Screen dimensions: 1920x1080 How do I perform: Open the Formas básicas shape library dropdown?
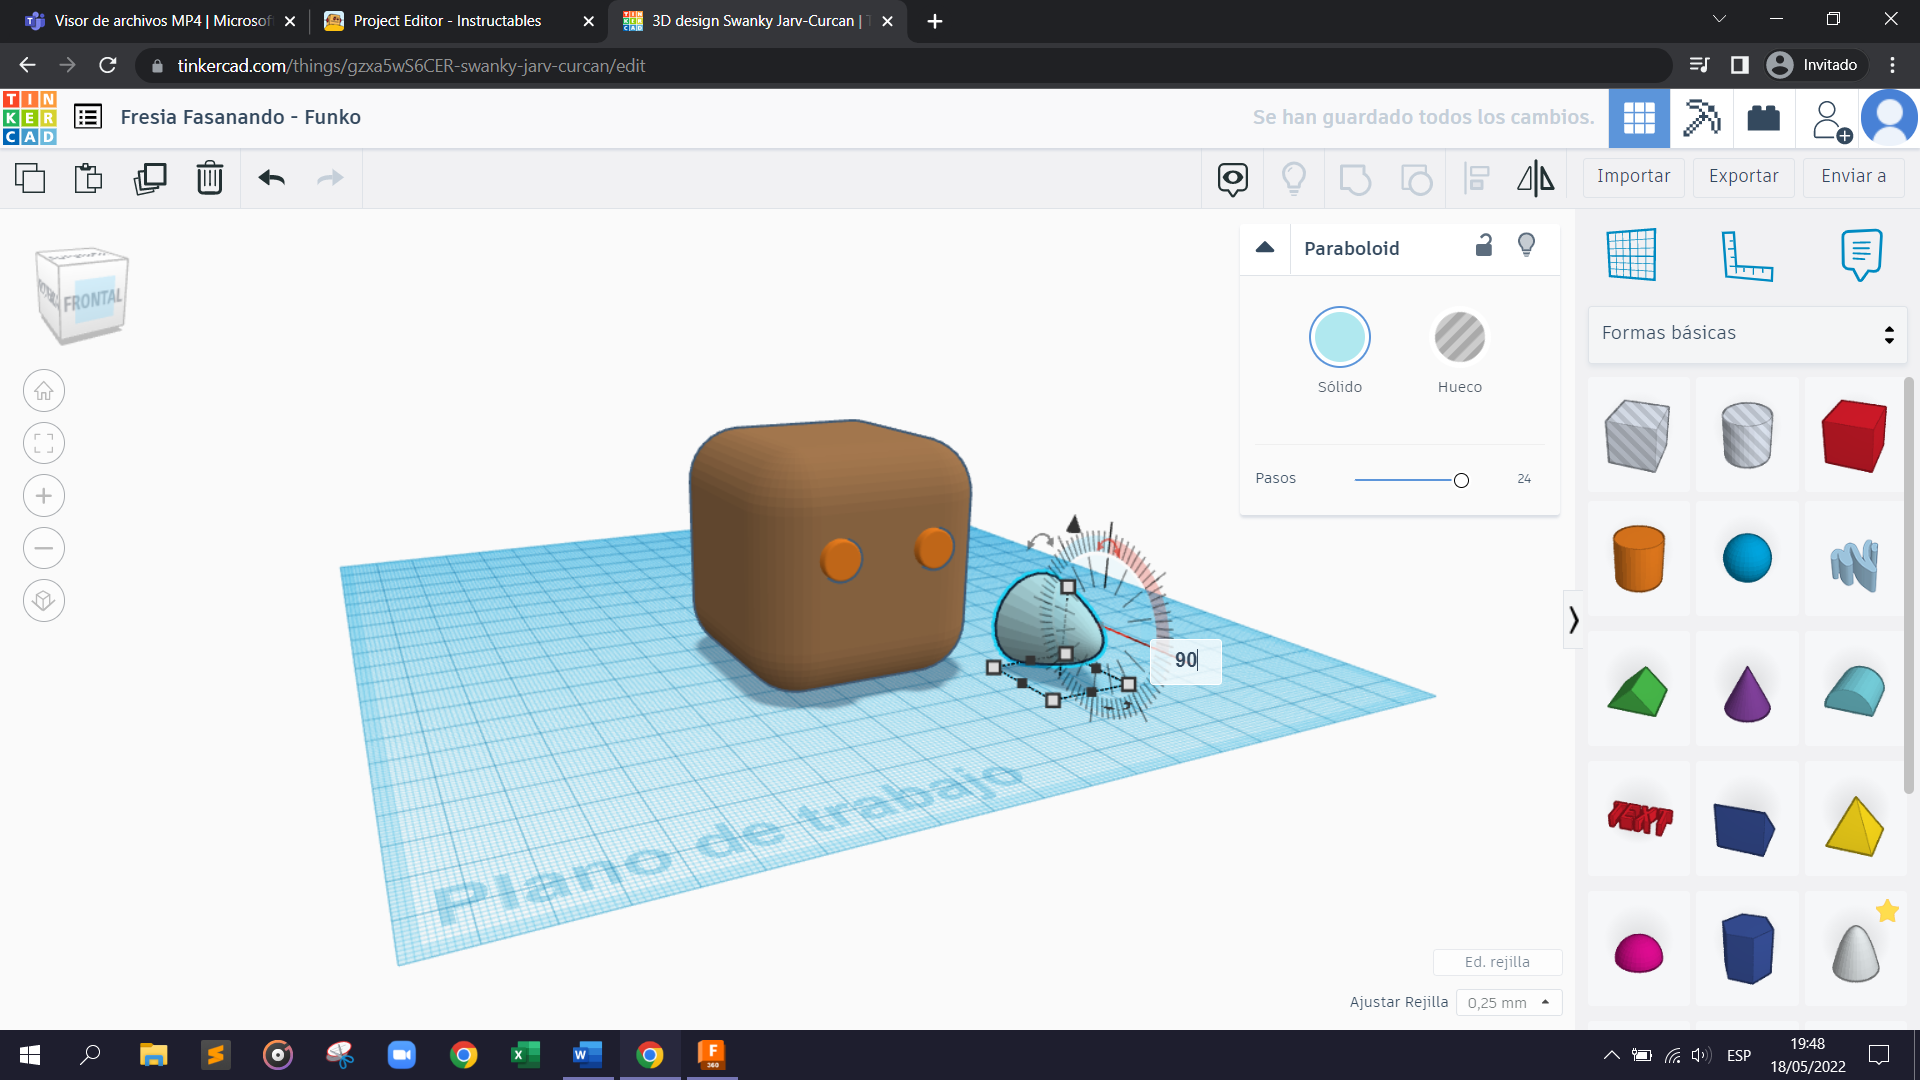[x=1747, y=334]
